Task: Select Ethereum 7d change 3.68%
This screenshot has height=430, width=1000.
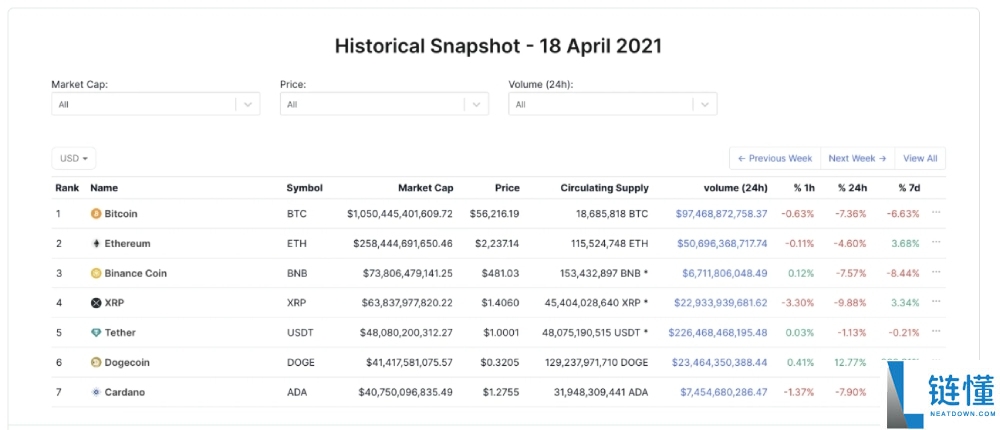Action: tap(906, 244)
